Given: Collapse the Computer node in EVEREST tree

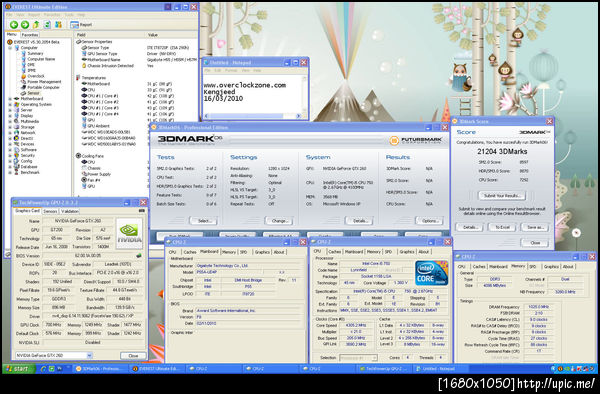Looking at the screenshot, I should (10, 48).
